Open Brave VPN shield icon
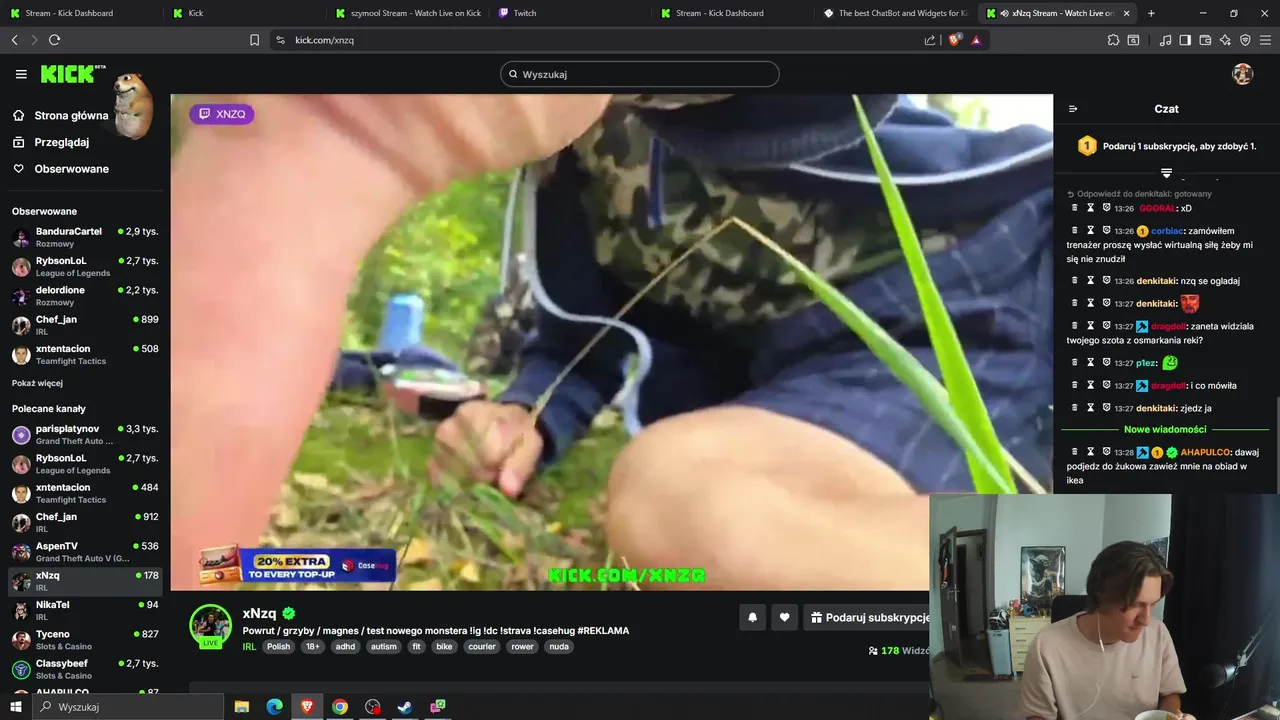 [1245, 40]
